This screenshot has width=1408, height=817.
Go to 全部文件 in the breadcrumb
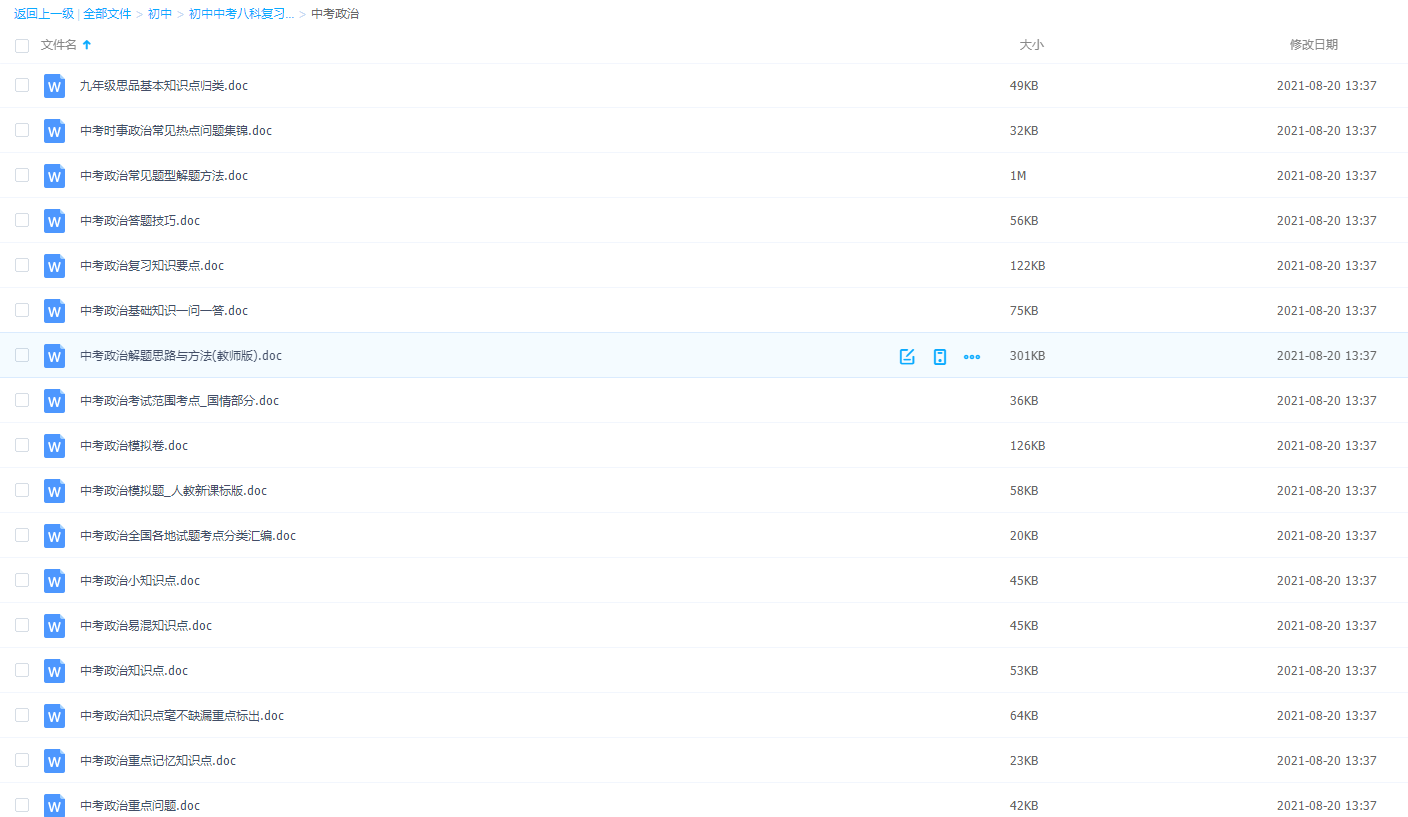(107, 14)
